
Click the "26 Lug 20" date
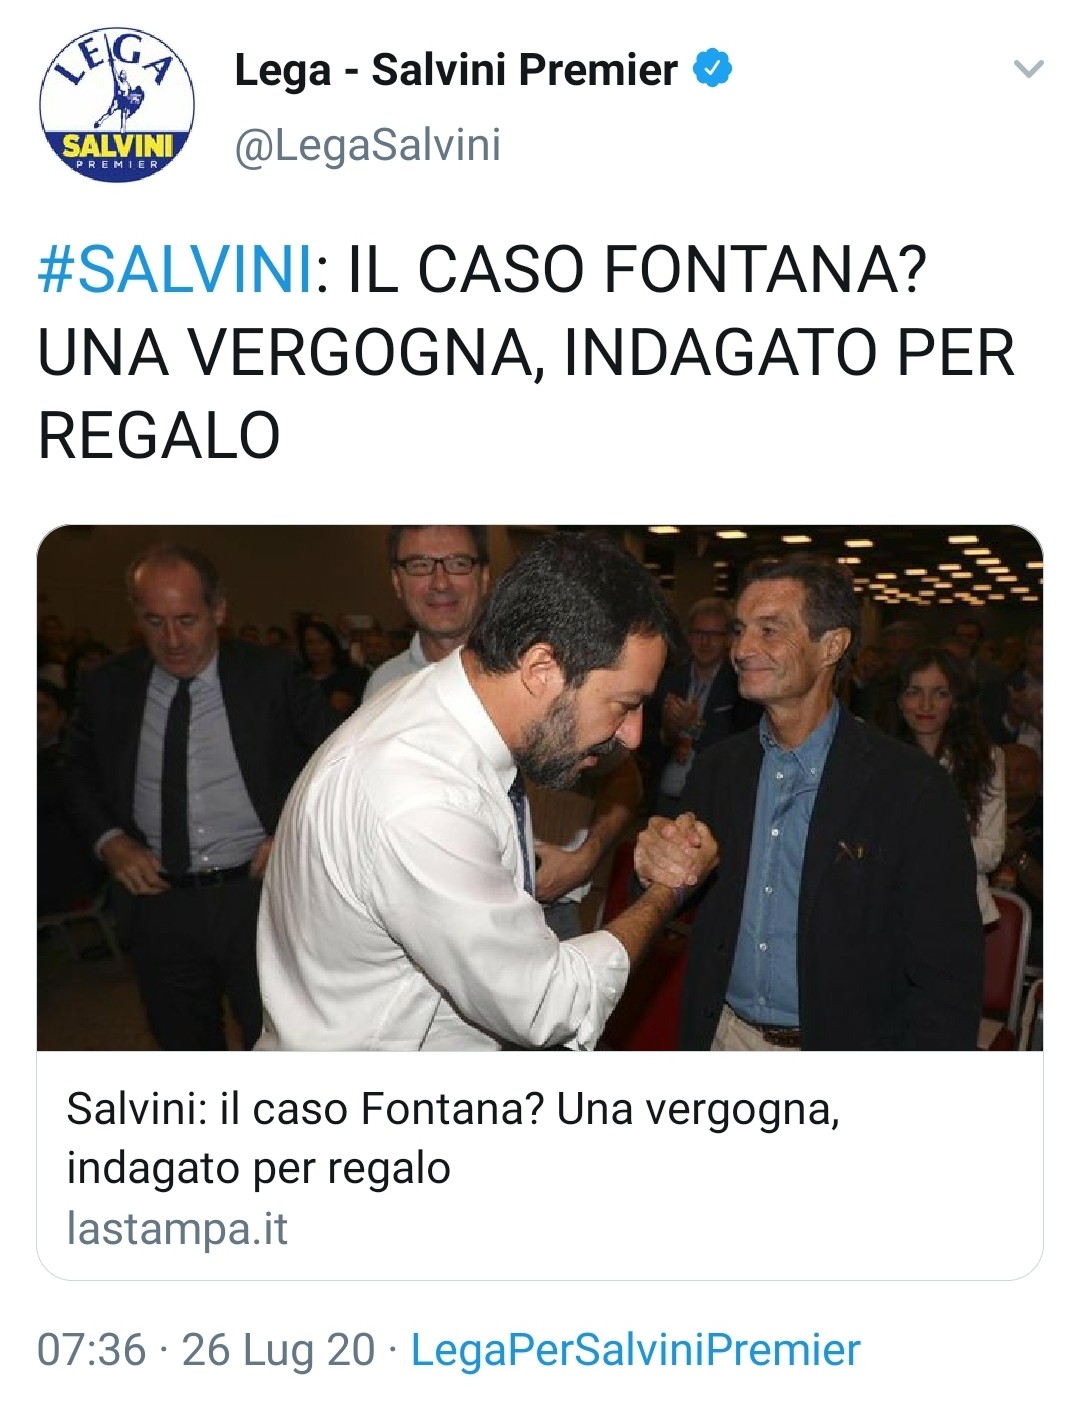coord(279,1349)
